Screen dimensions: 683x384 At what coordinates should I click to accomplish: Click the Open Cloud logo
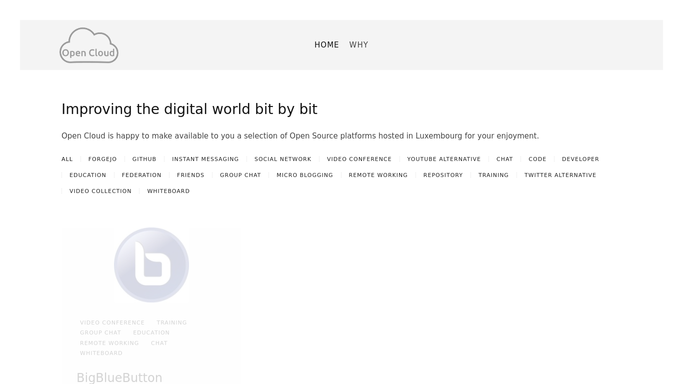point(89,45)
